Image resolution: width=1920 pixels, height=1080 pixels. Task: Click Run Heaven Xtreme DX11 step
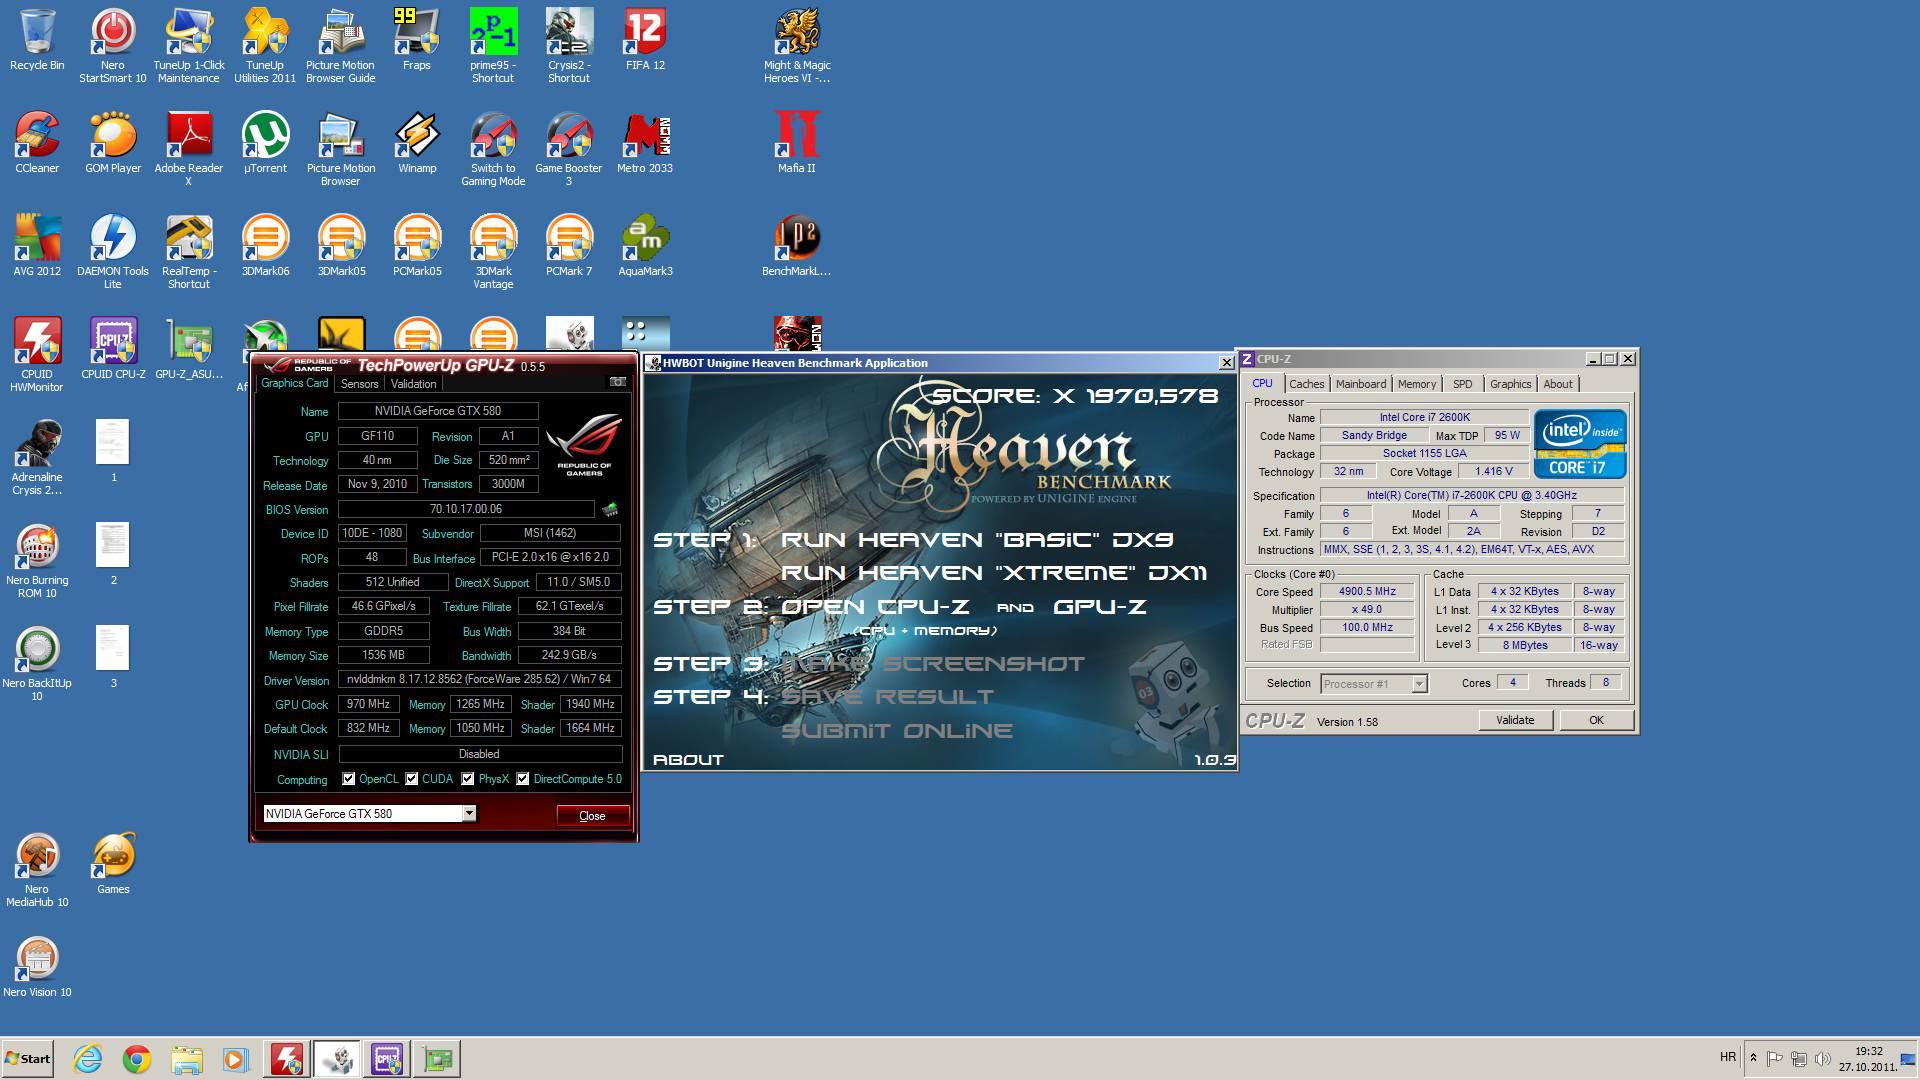994,573
